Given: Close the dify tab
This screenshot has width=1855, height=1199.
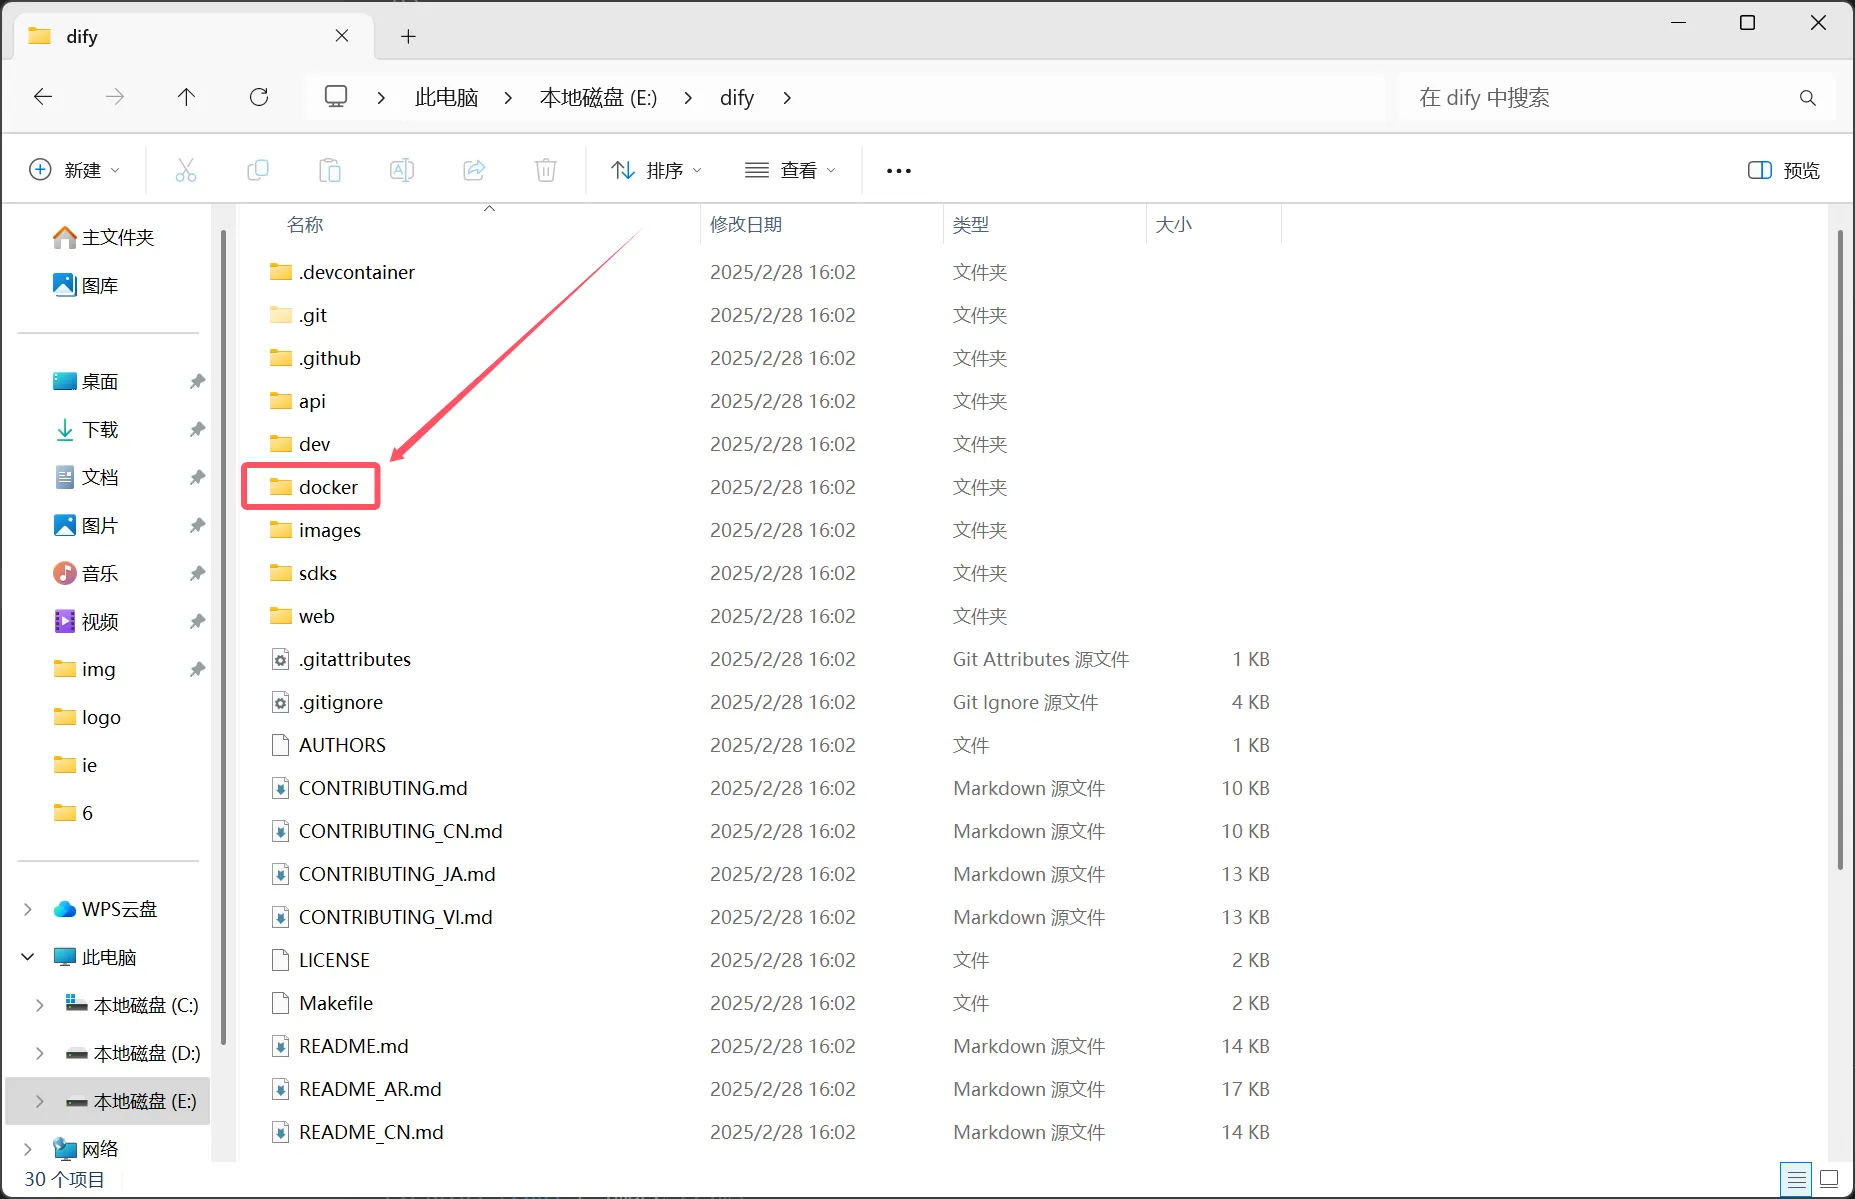Looking at the screenshot, I should pyautogui.click(x=342, y=36).
